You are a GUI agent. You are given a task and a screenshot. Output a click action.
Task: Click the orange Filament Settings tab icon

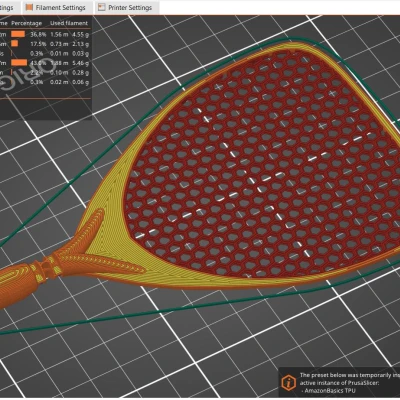29,7
